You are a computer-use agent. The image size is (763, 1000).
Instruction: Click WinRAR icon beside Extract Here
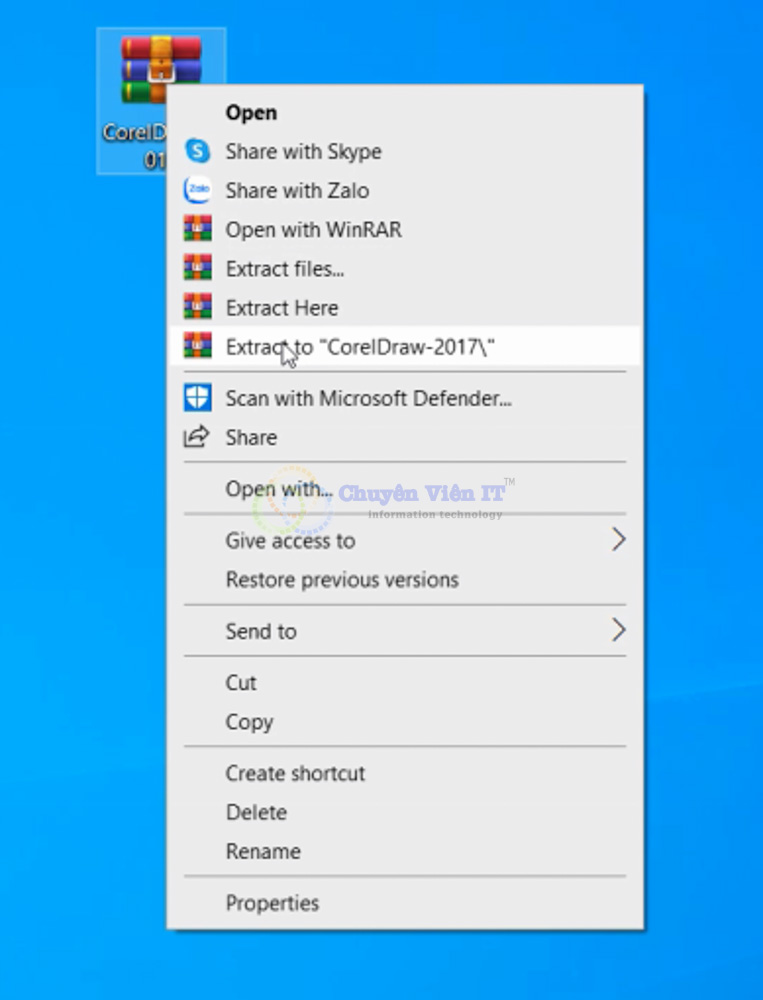tap(198, 308)
